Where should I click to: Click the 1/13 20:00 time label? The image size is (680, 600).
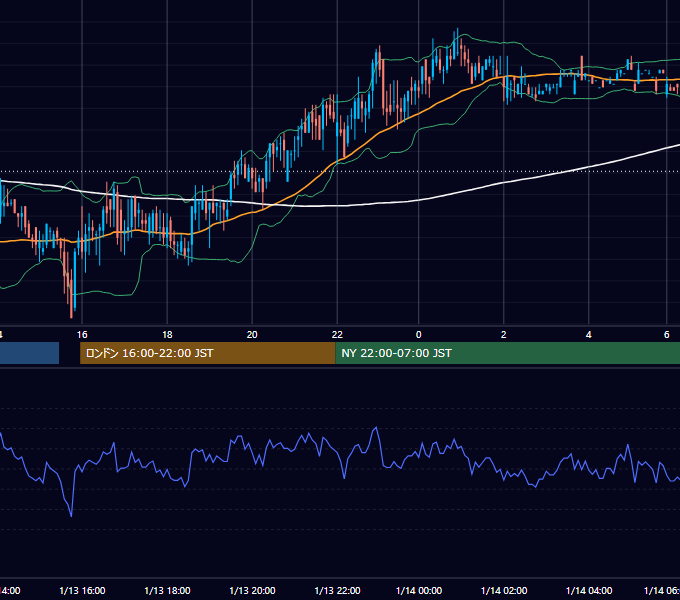[x=252, y=590]
